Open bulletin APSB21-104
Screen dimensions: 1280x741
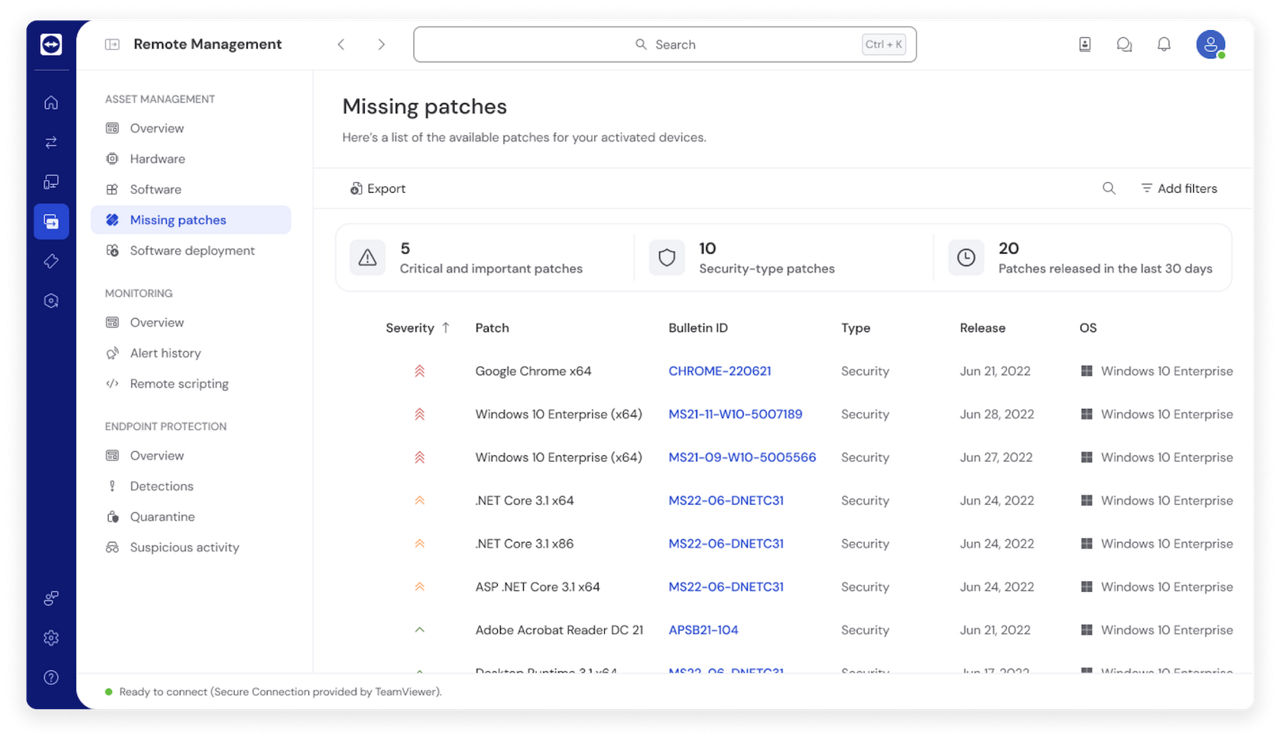703,630
